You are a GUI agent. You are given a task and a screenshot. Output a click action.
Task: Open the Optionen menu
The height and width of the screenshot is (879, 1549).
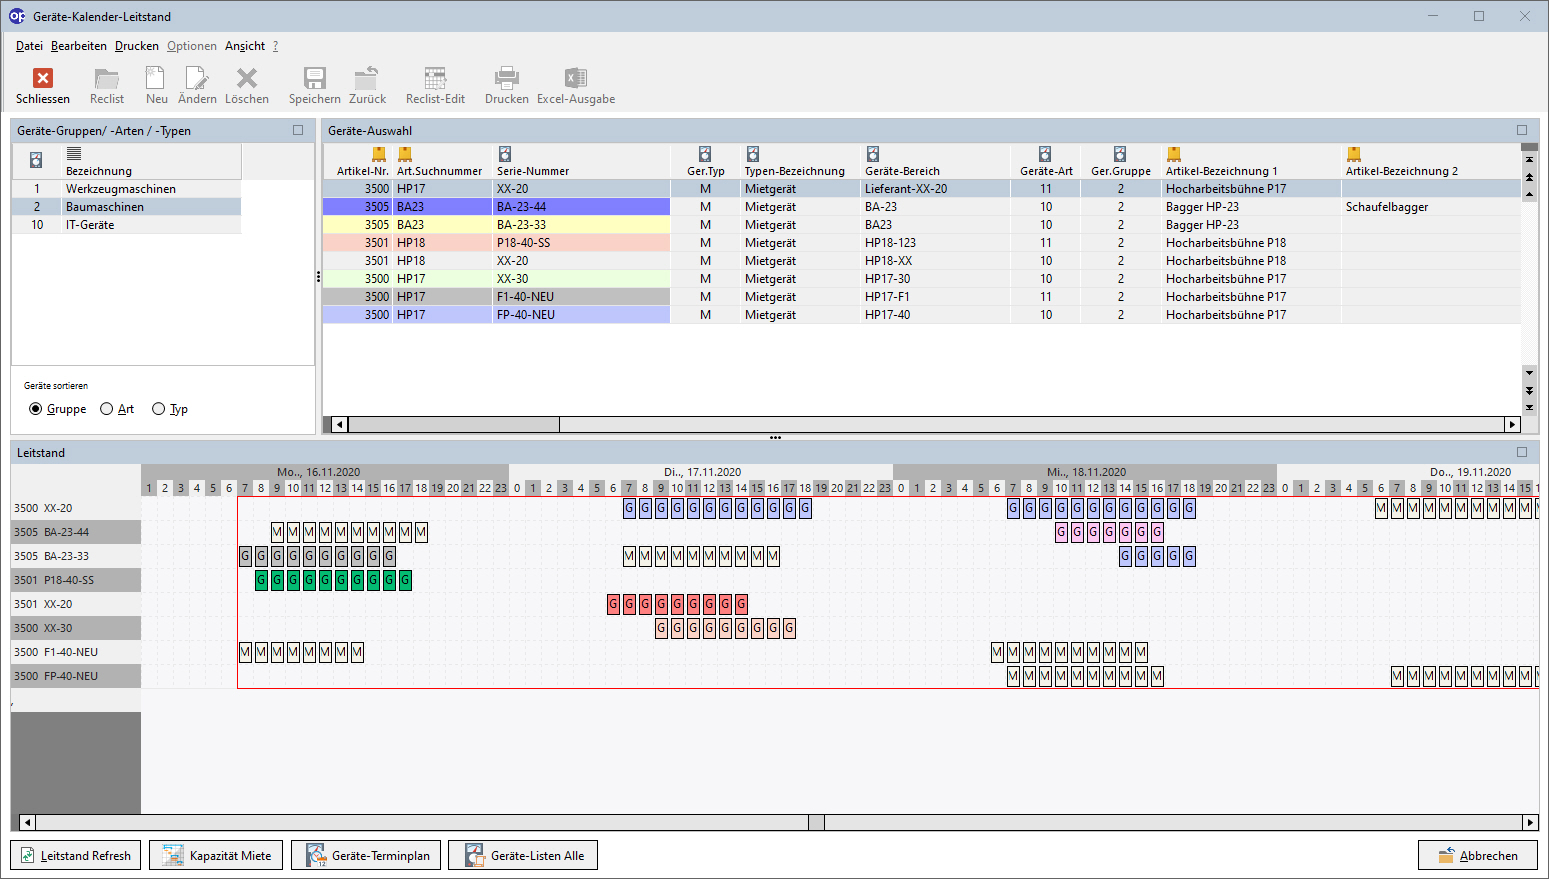tap(192, 46)
